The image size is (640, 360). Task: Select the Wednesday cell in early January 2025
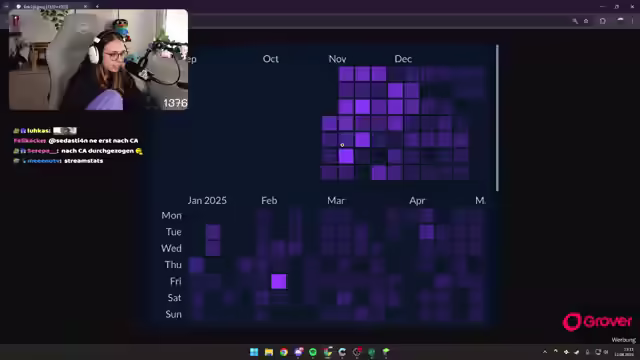213,248
